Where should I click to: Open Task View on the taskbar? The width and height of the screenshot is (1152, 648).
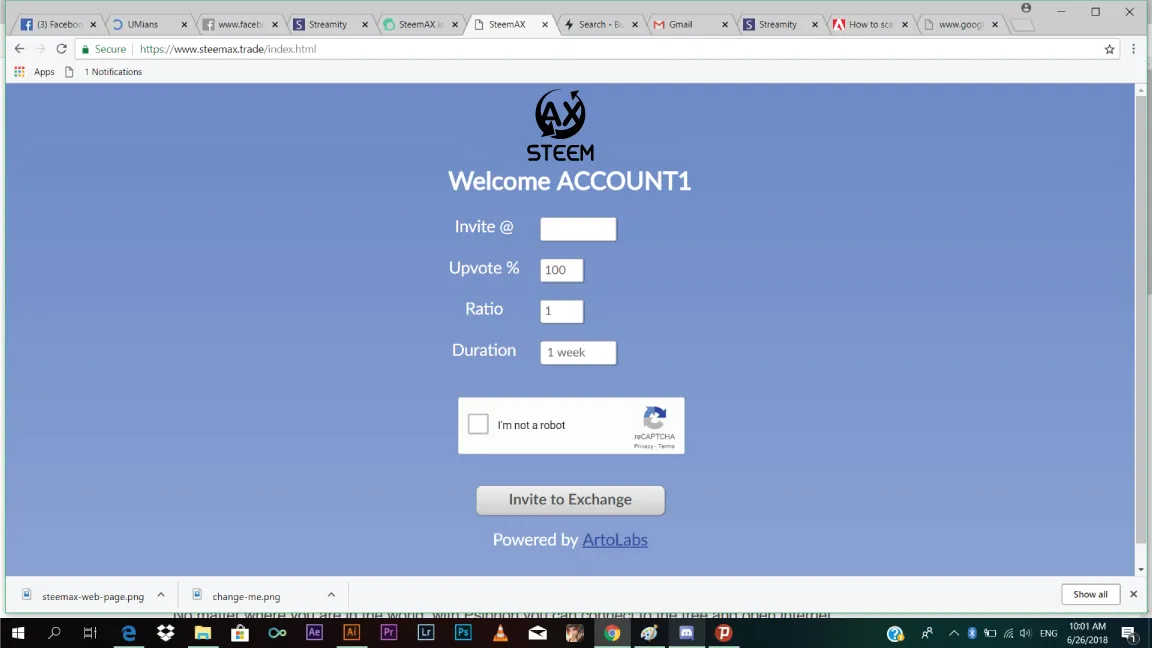[x=90, y=633]
